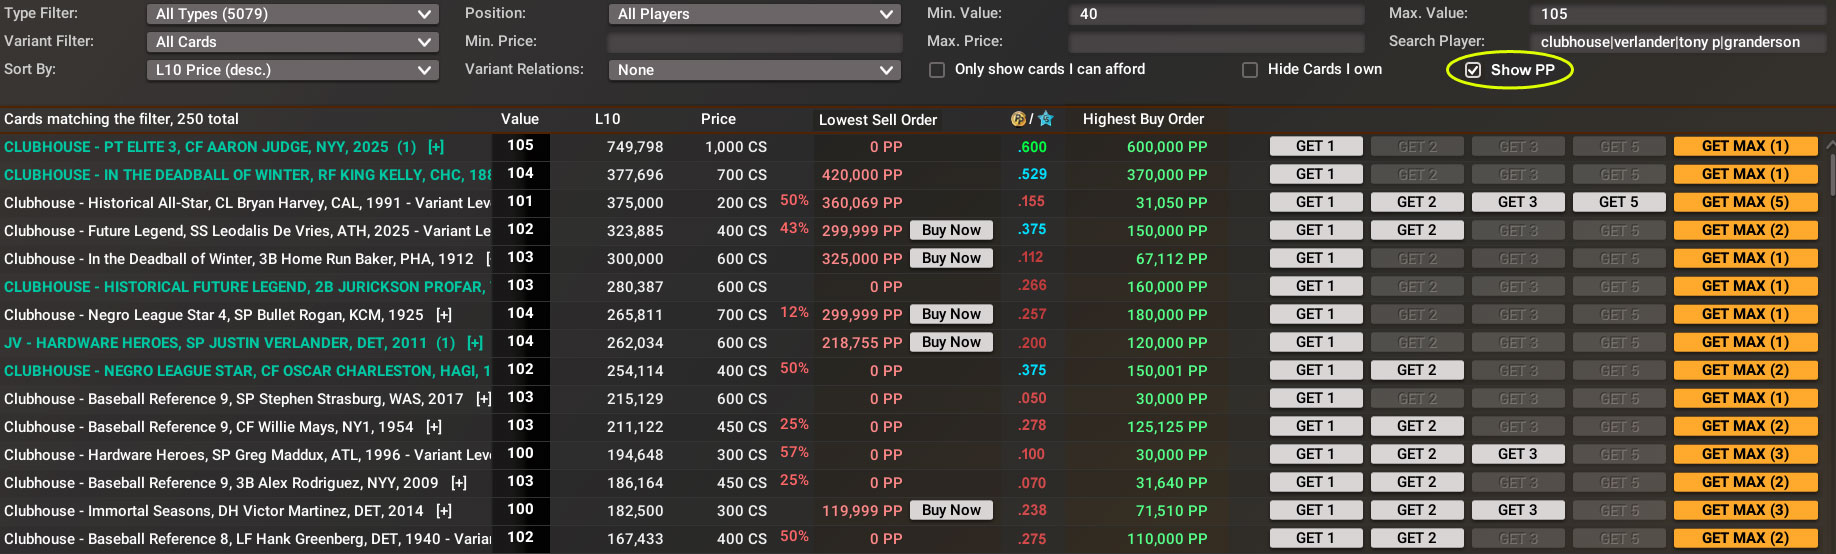Image resolution: width=1836 pixels, height=554 pixels.
Task: Click the [+] icon next to Victor Martinez
Action: coord(444,511)
